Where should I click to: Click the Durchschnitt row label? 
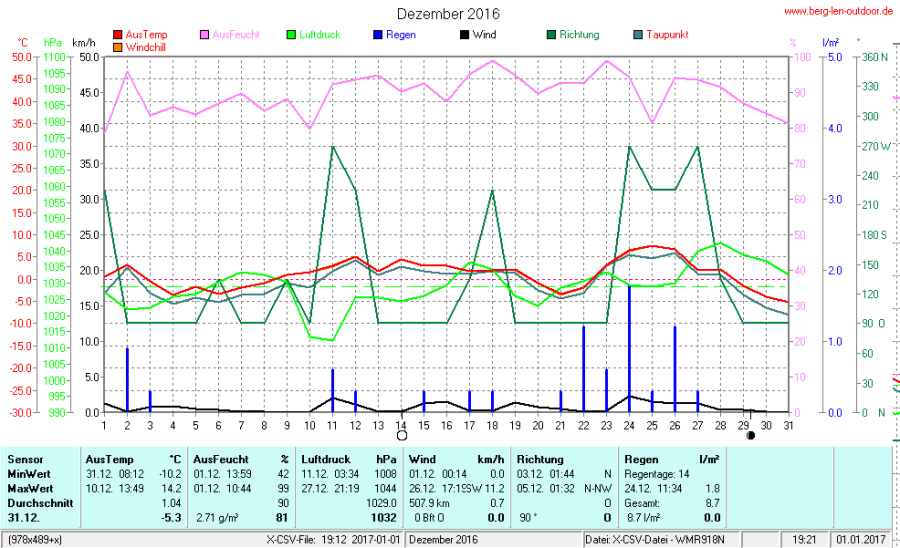36,502
